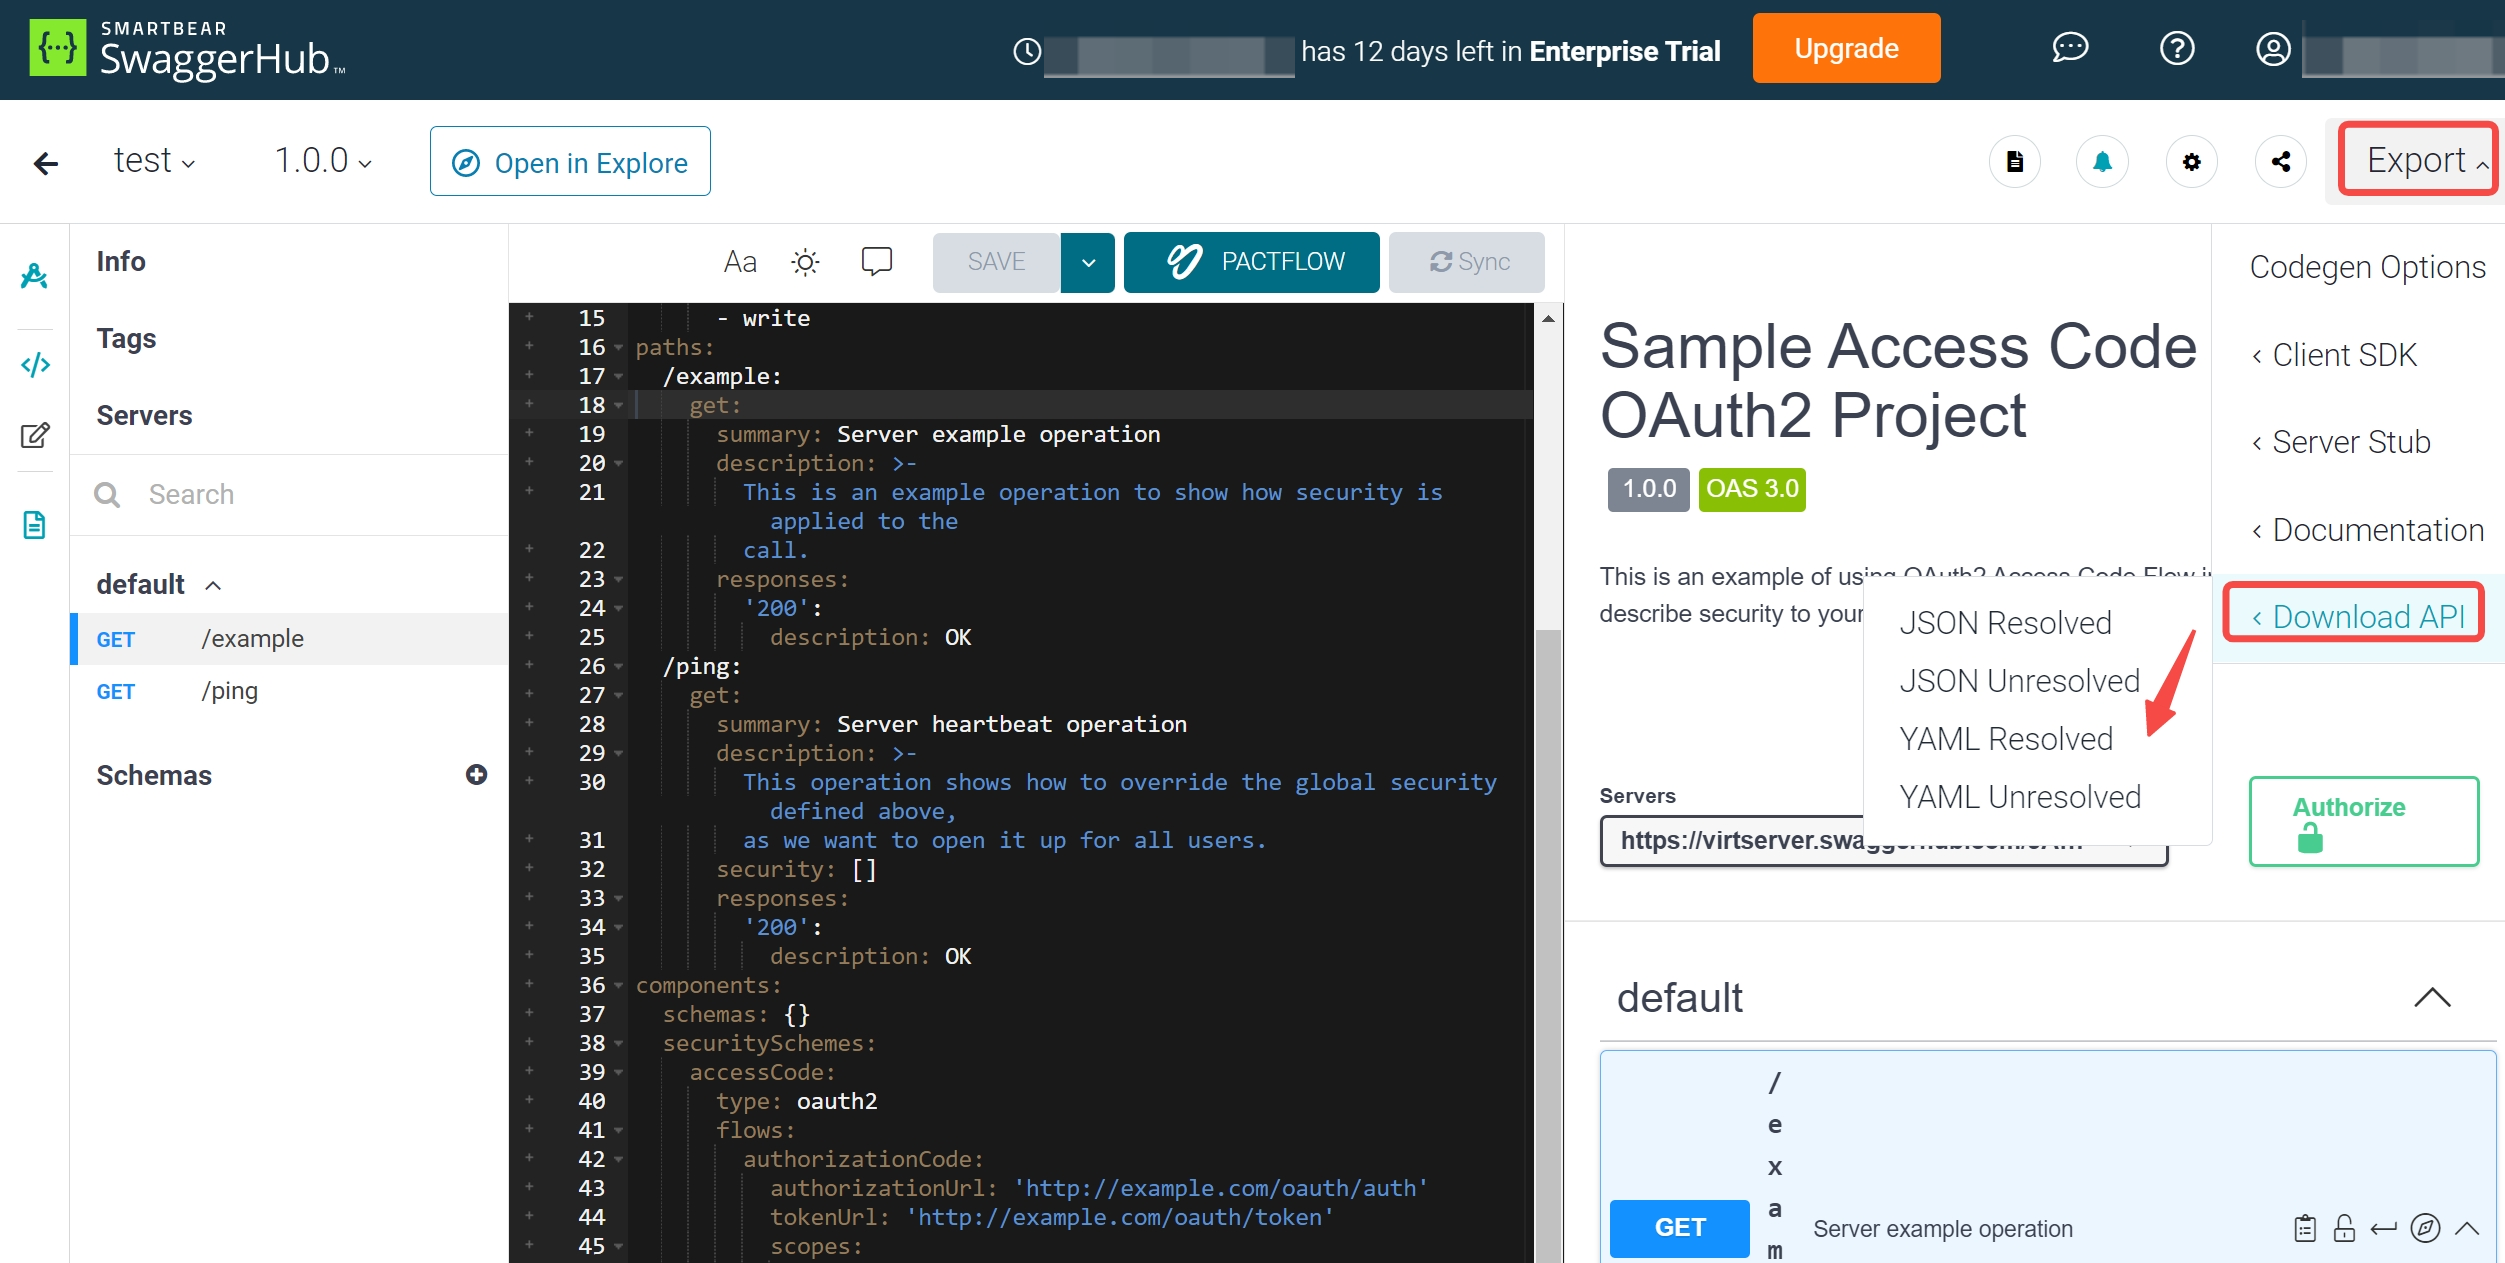
Task: Collapse the default section in the preview
Action: click(x=2431, y=997)
